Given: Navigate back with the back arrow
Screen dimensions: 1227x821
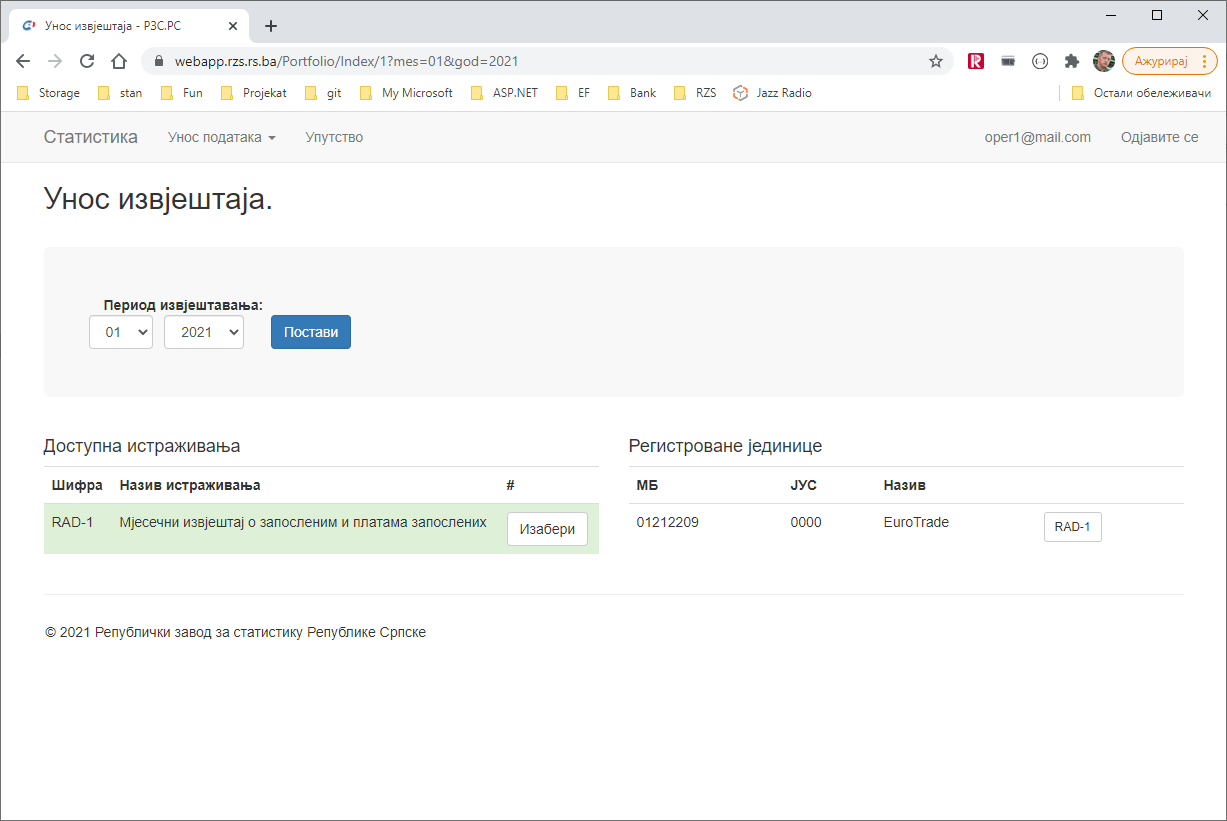Looking at the screenshot, I should [x=23, y=61].
